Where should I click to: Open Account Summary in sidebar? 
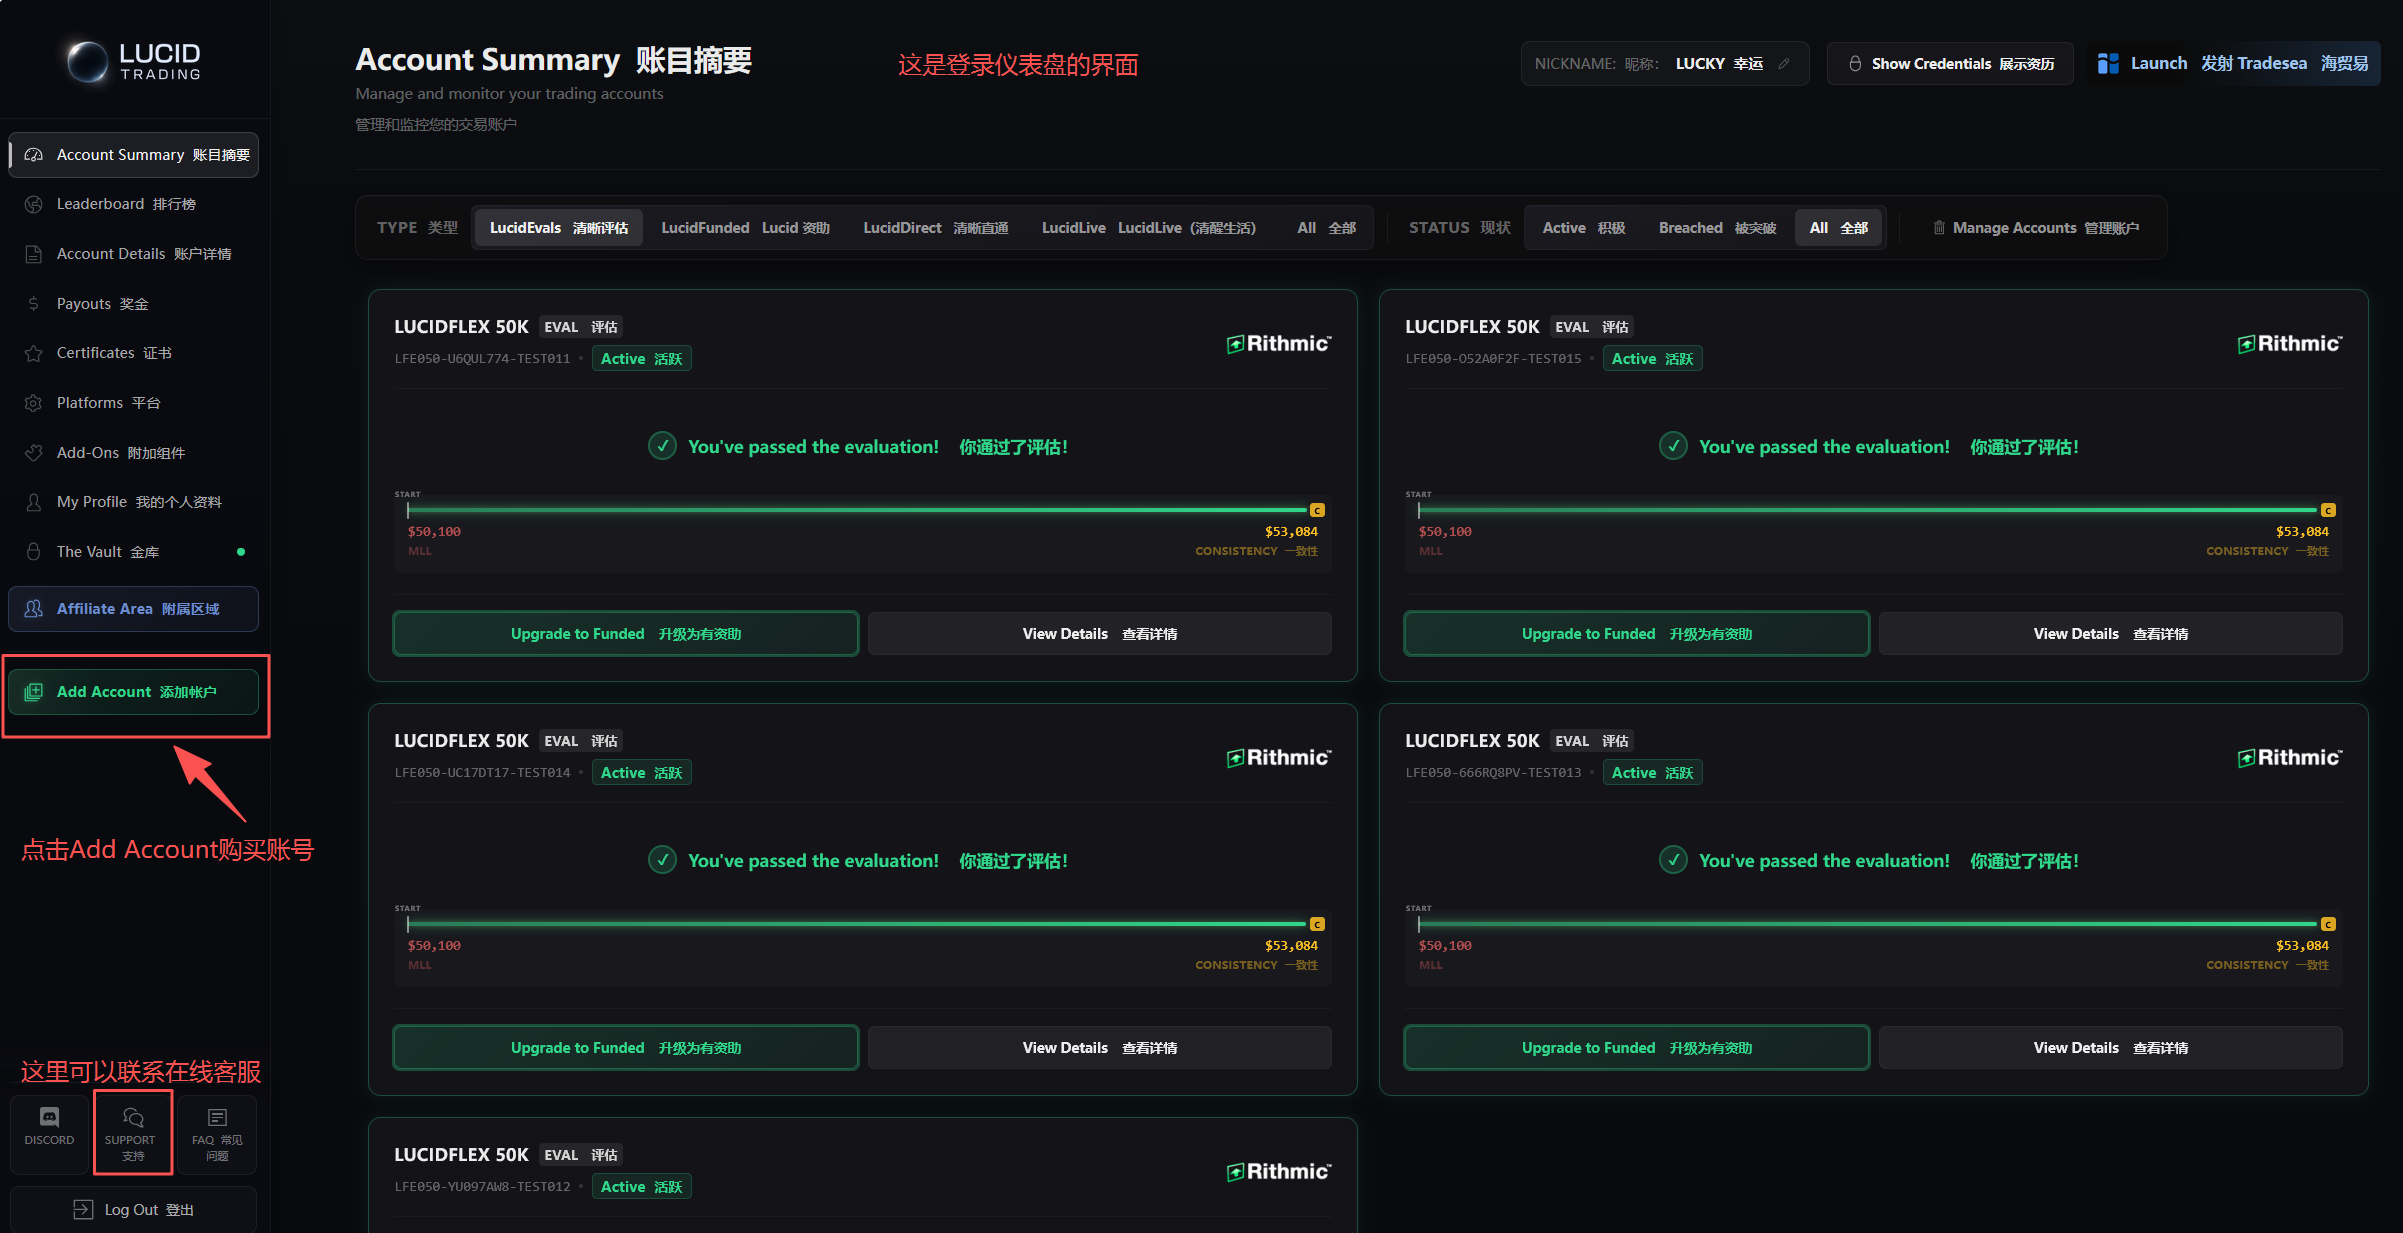(134, 155)
